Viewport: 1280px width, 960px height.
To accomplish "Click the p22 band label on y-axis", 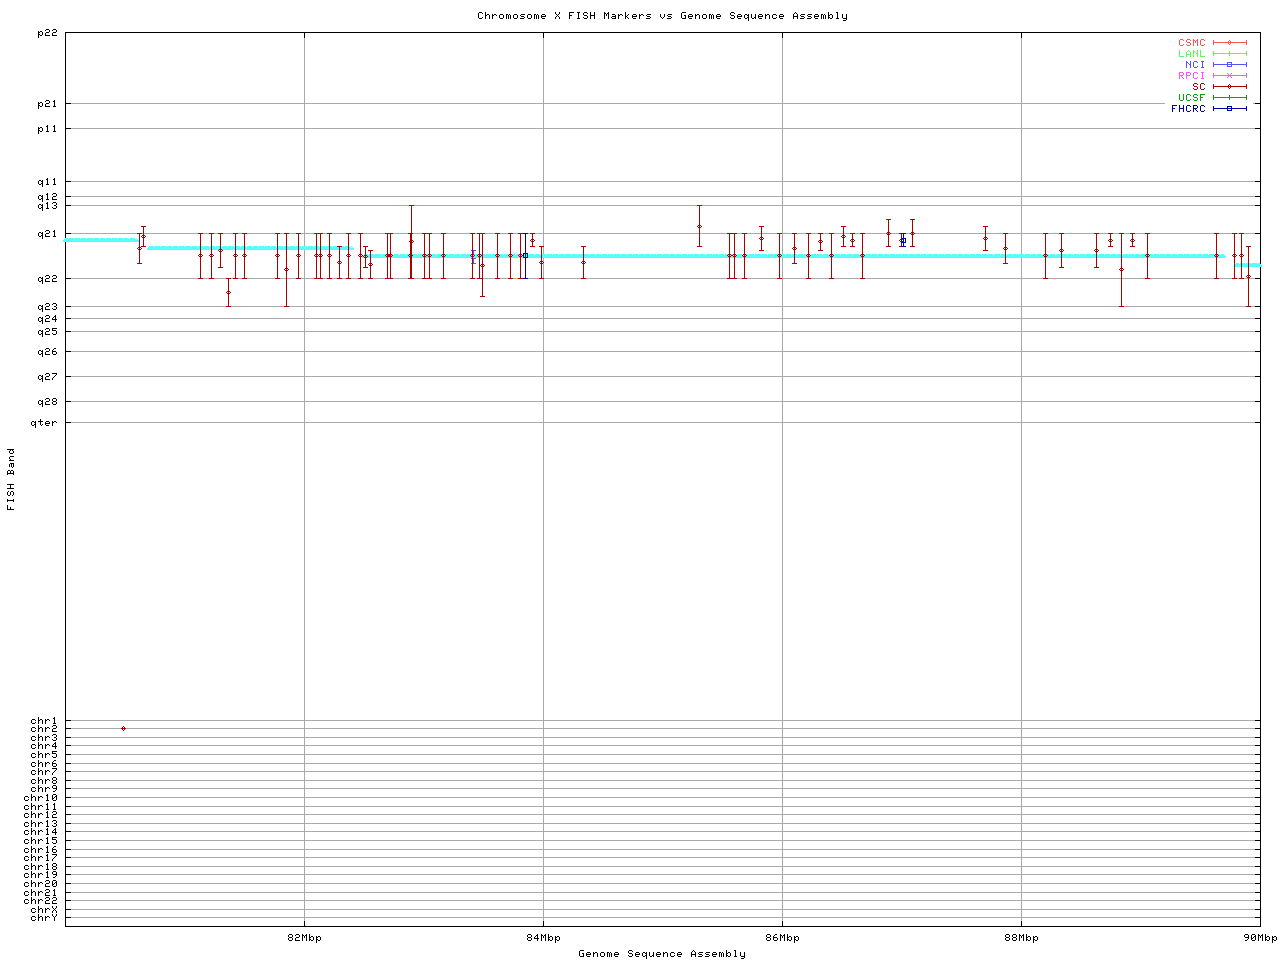I will tap(47, 33).
